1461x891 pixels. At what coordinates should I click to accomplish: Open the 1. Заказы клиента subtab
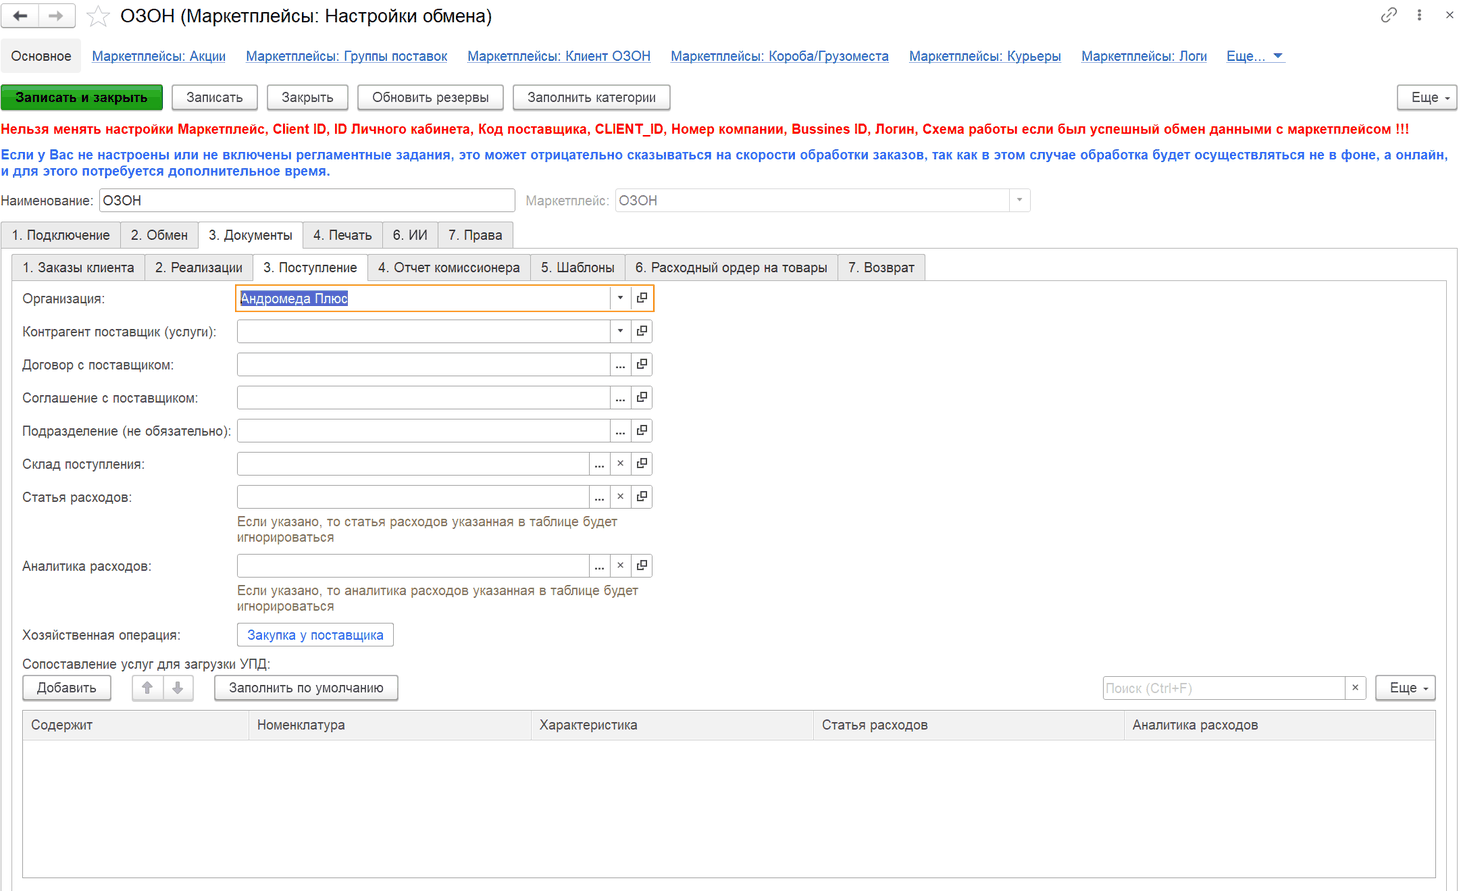[x=78, y=267]
